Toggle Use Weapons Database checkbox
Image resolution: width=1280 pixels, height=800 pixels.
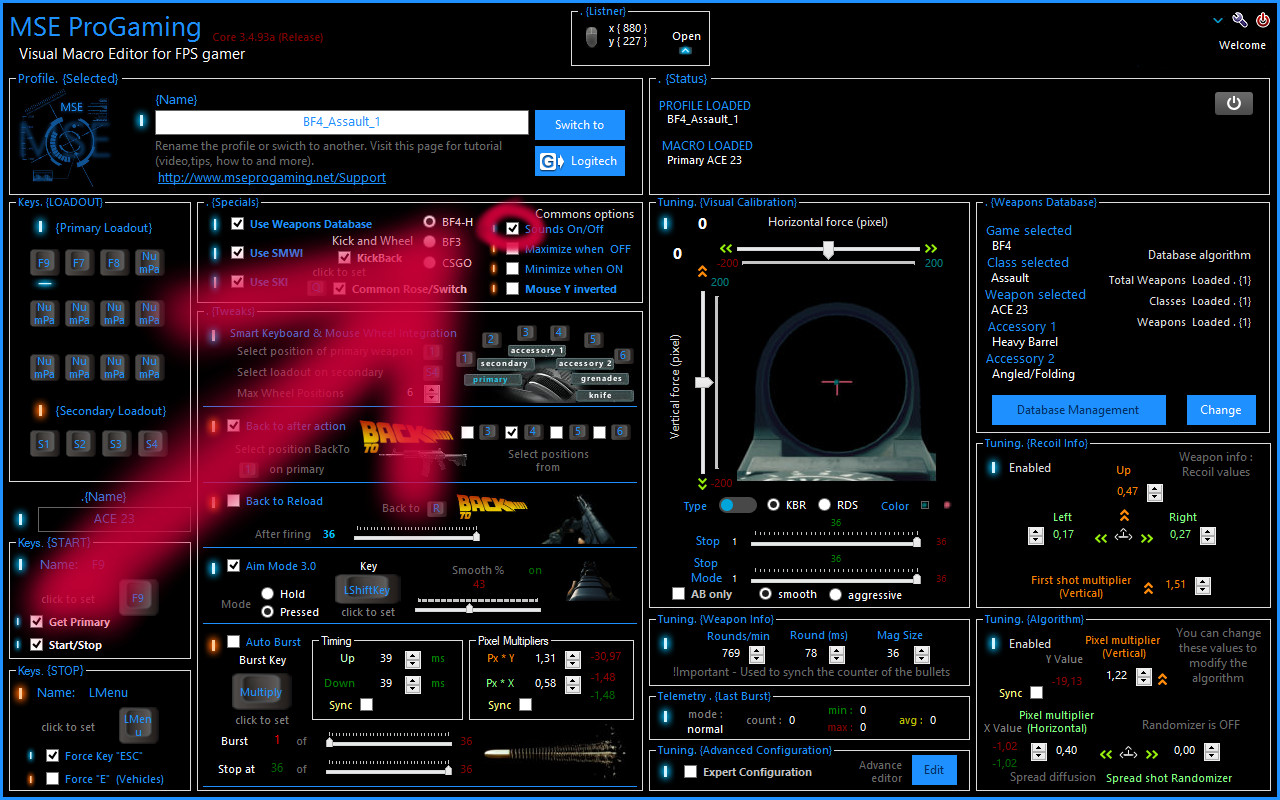point(237,224)
